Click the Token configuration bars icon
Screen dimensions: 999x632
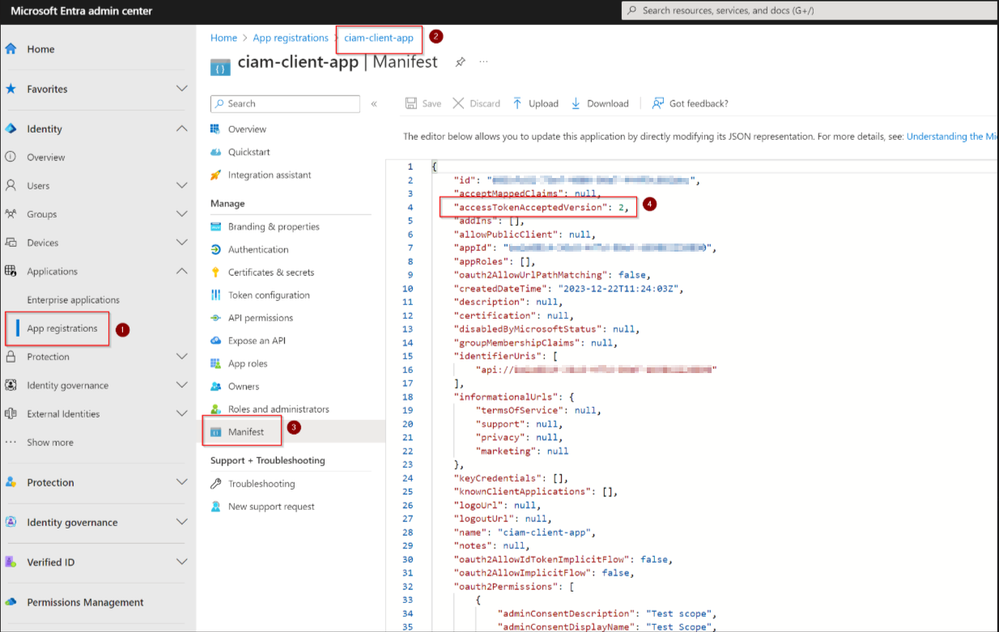[215, 295]
